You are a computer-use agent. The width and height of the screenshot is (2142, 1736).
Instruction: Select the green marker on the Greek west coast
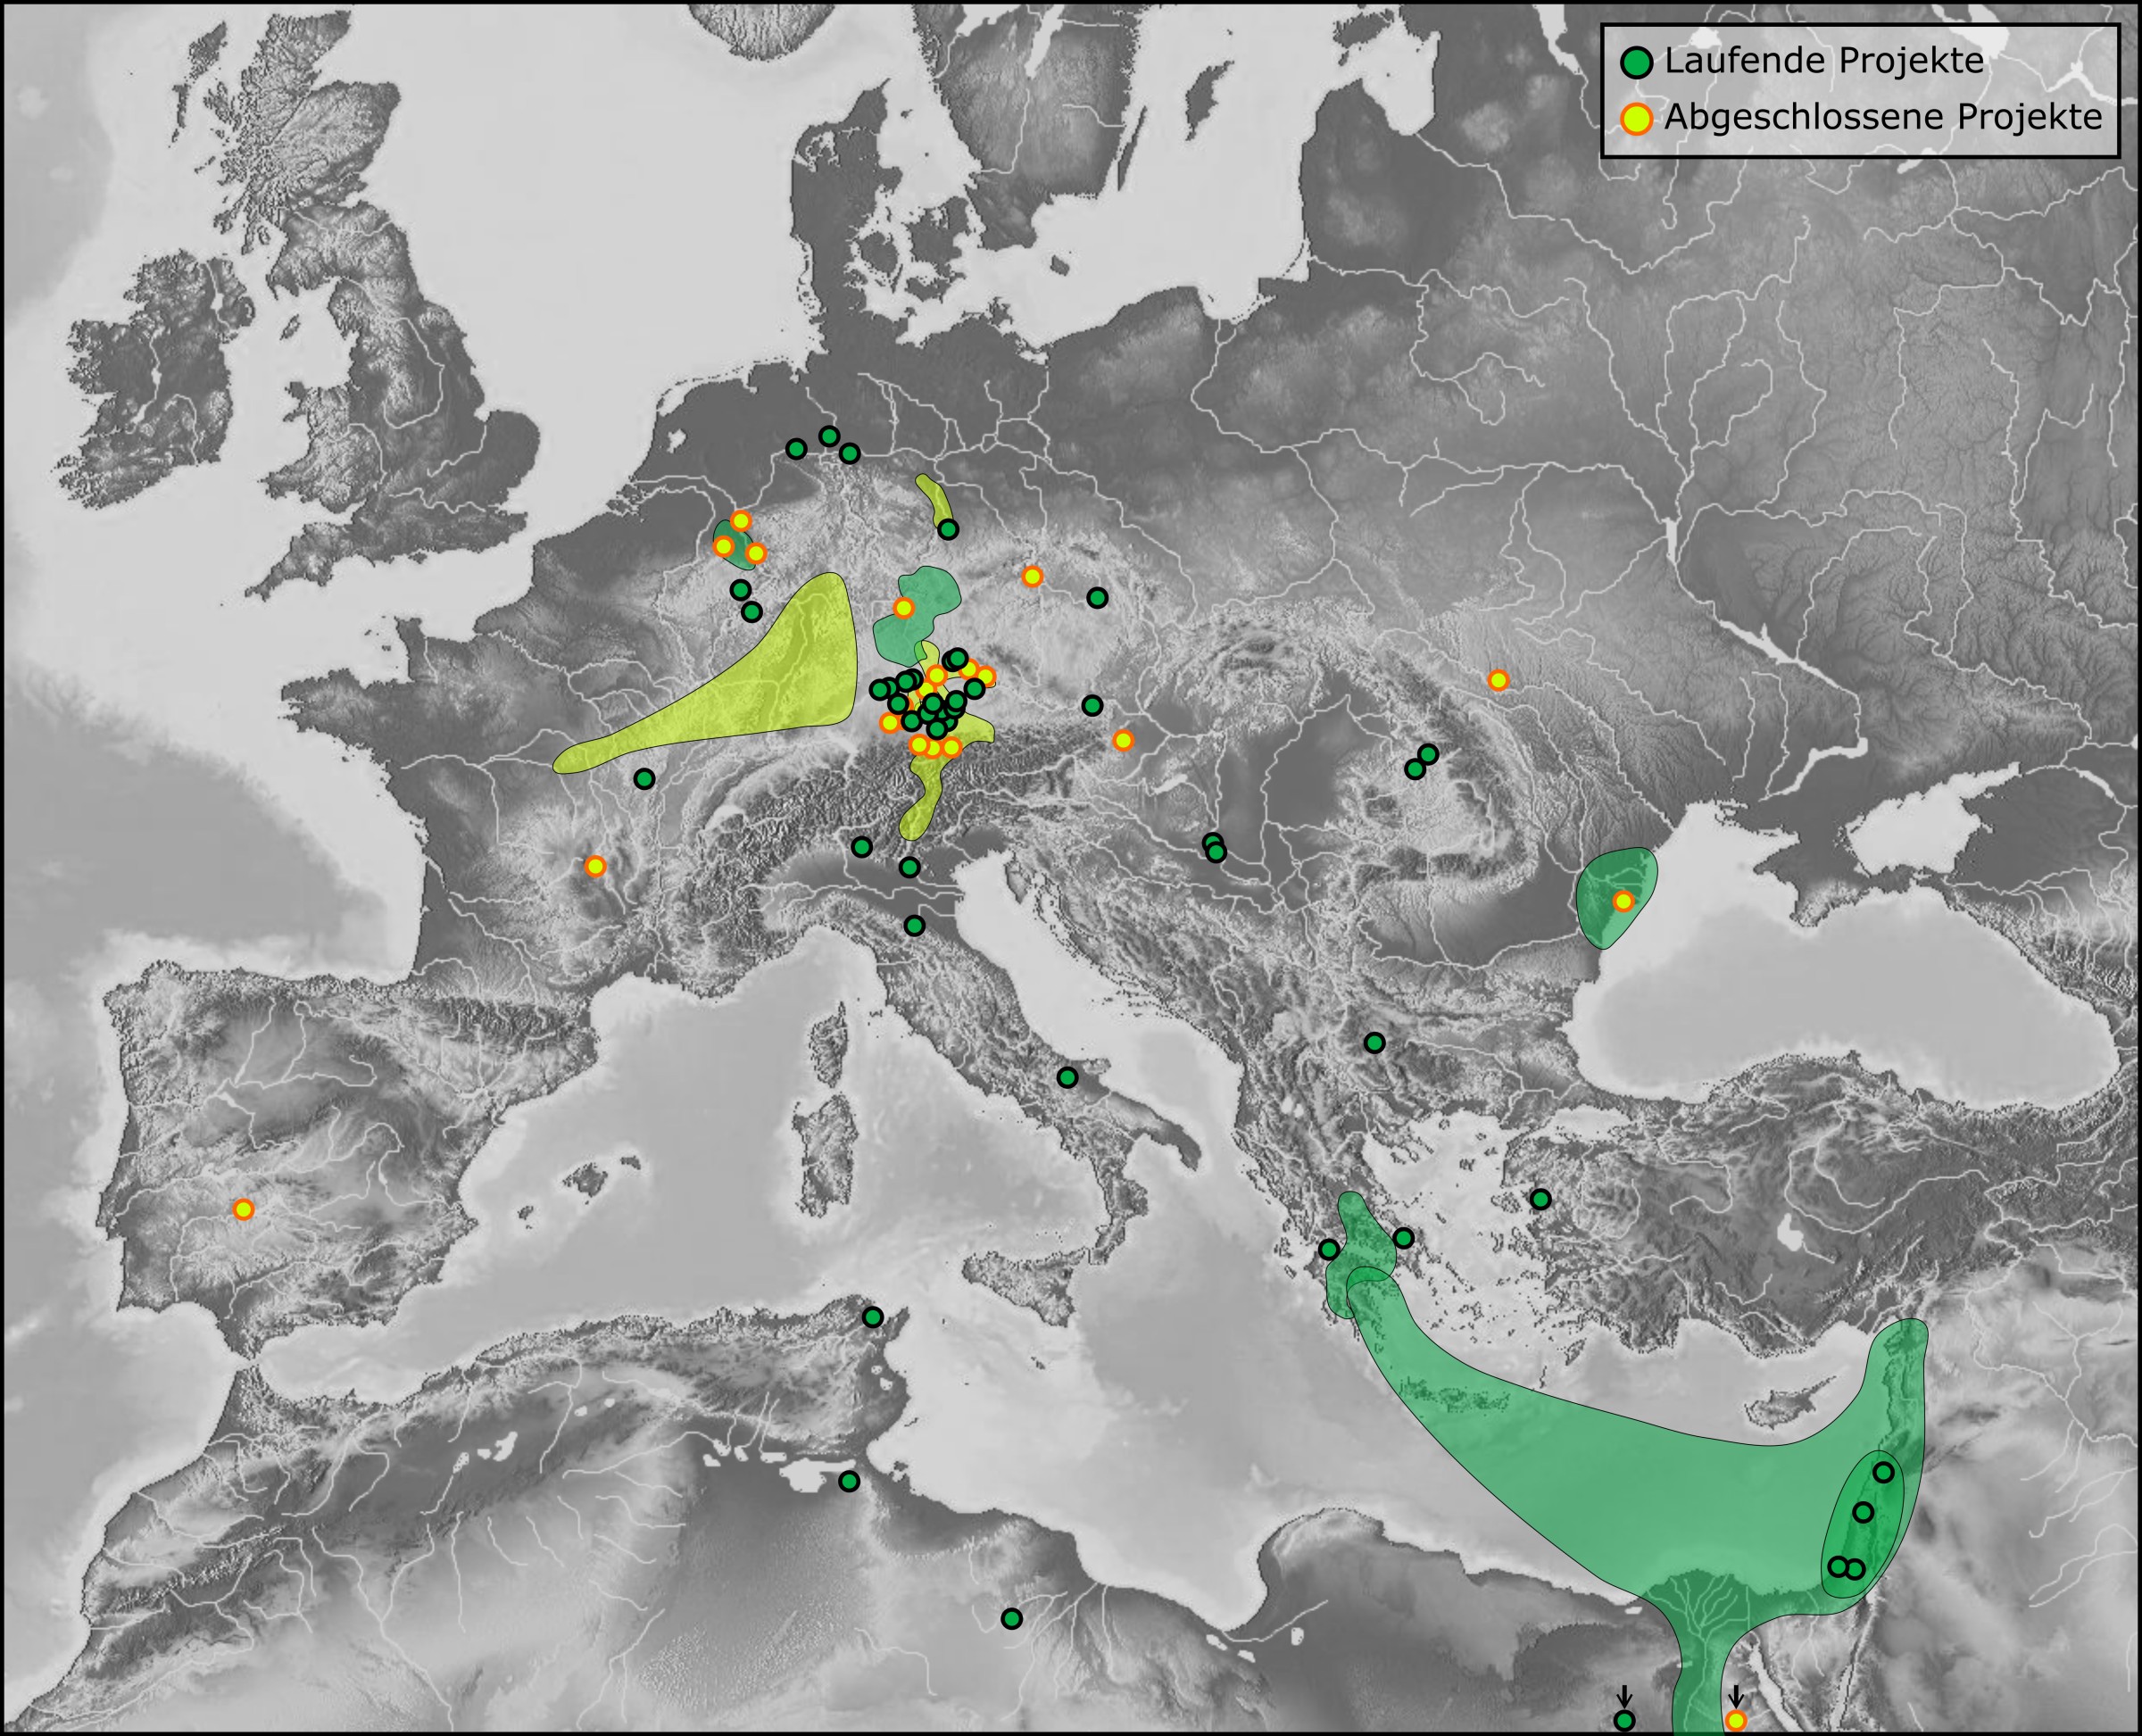pos(1329,1249)
